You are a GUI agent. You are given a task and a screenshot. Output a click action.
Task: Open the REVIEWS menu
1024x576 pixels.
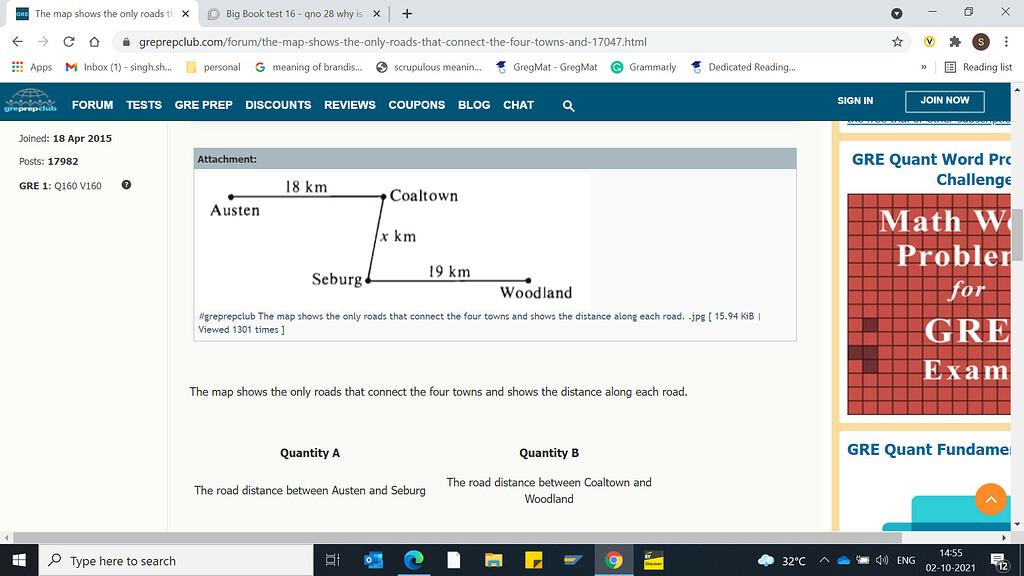coord(349,105)
